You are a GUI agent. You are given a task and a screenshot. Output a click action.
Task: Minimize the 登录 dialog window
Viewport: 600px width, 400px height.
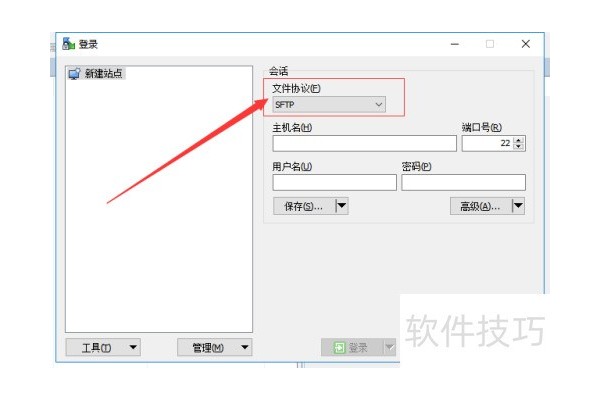455,44
